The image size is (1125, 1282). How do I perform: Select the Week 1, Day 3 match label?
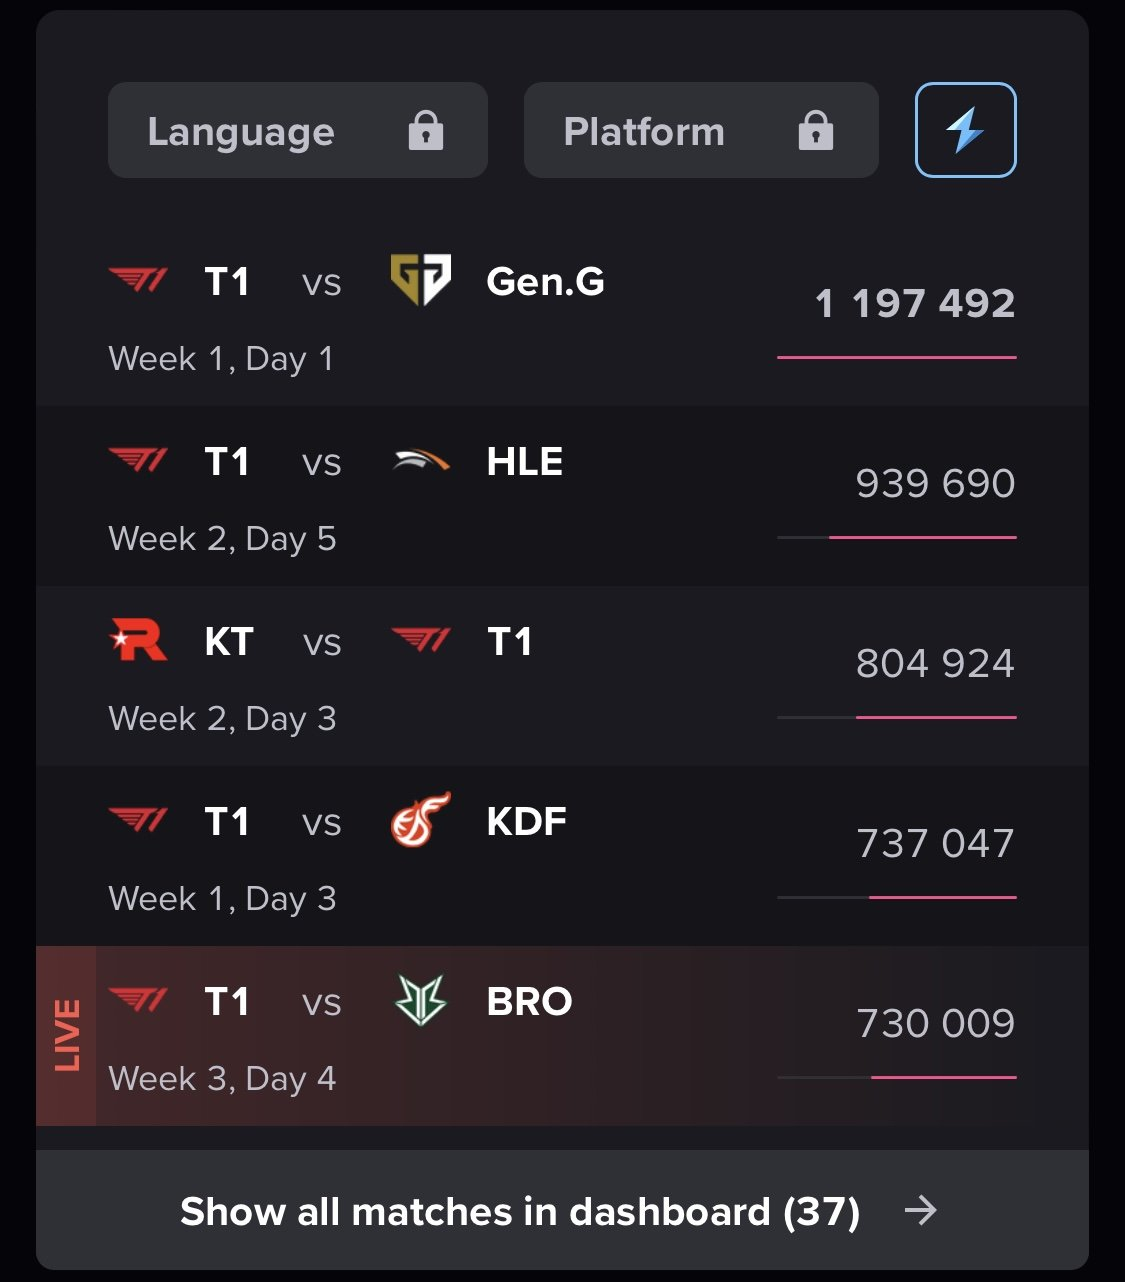pyautogui.click(x=222, y=898)
